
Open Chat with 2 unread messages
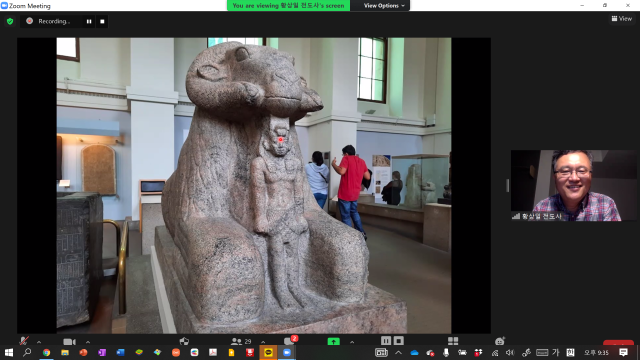(x=290, y=340)
